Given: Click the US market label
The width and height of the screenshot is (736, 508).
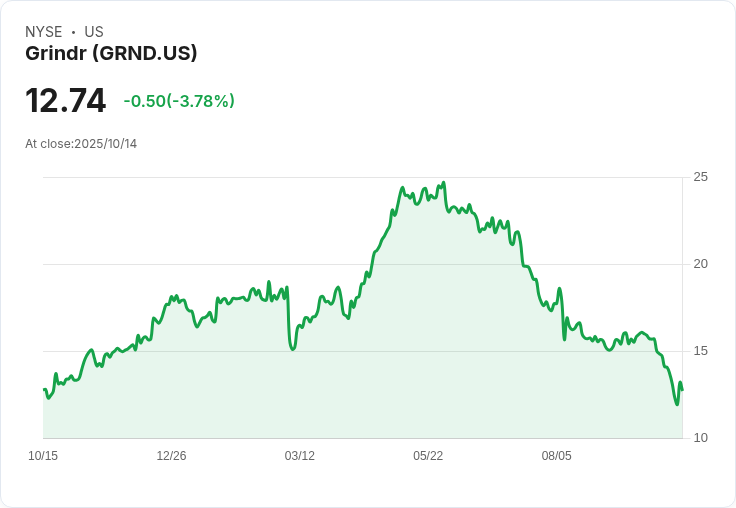Looking at the screenshot, I should click(x=94, y=32).
